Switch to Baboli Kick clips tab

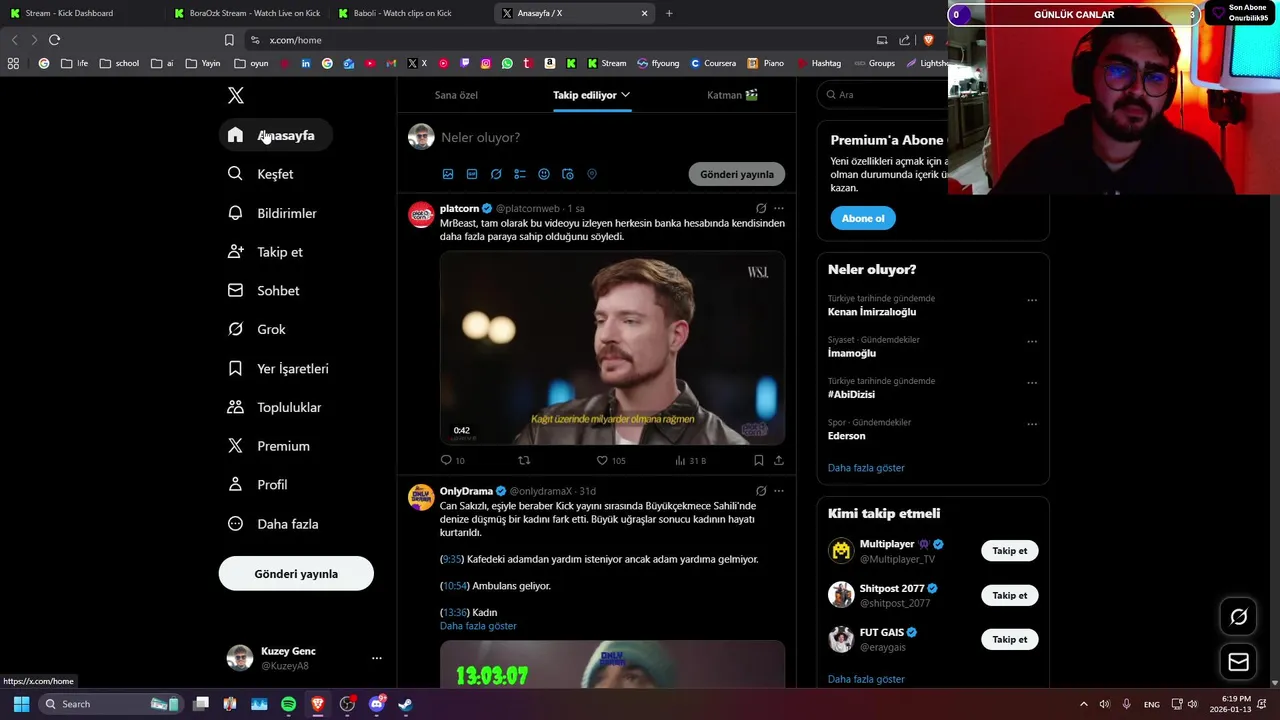click(x=403, y=13)
